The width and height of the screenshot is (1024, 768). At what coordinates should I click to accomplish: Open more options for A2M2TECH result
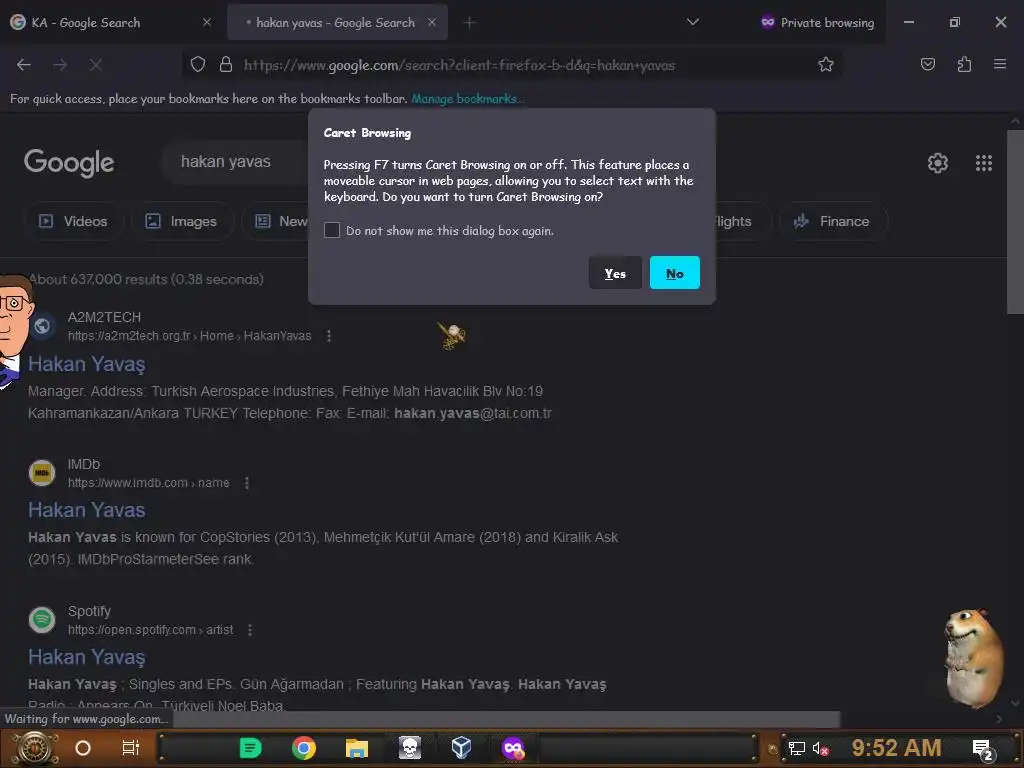(328, 336)
